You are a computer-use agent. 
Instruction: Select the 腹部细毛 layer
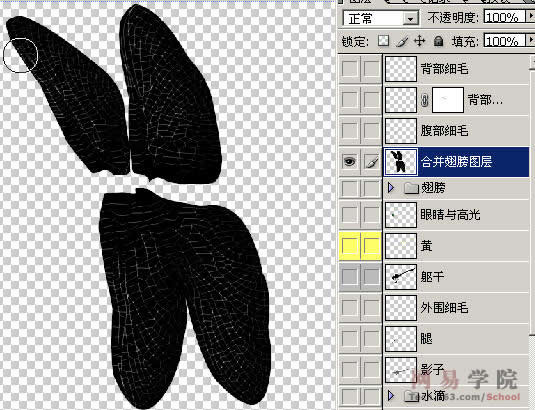(x=456, y=131)
